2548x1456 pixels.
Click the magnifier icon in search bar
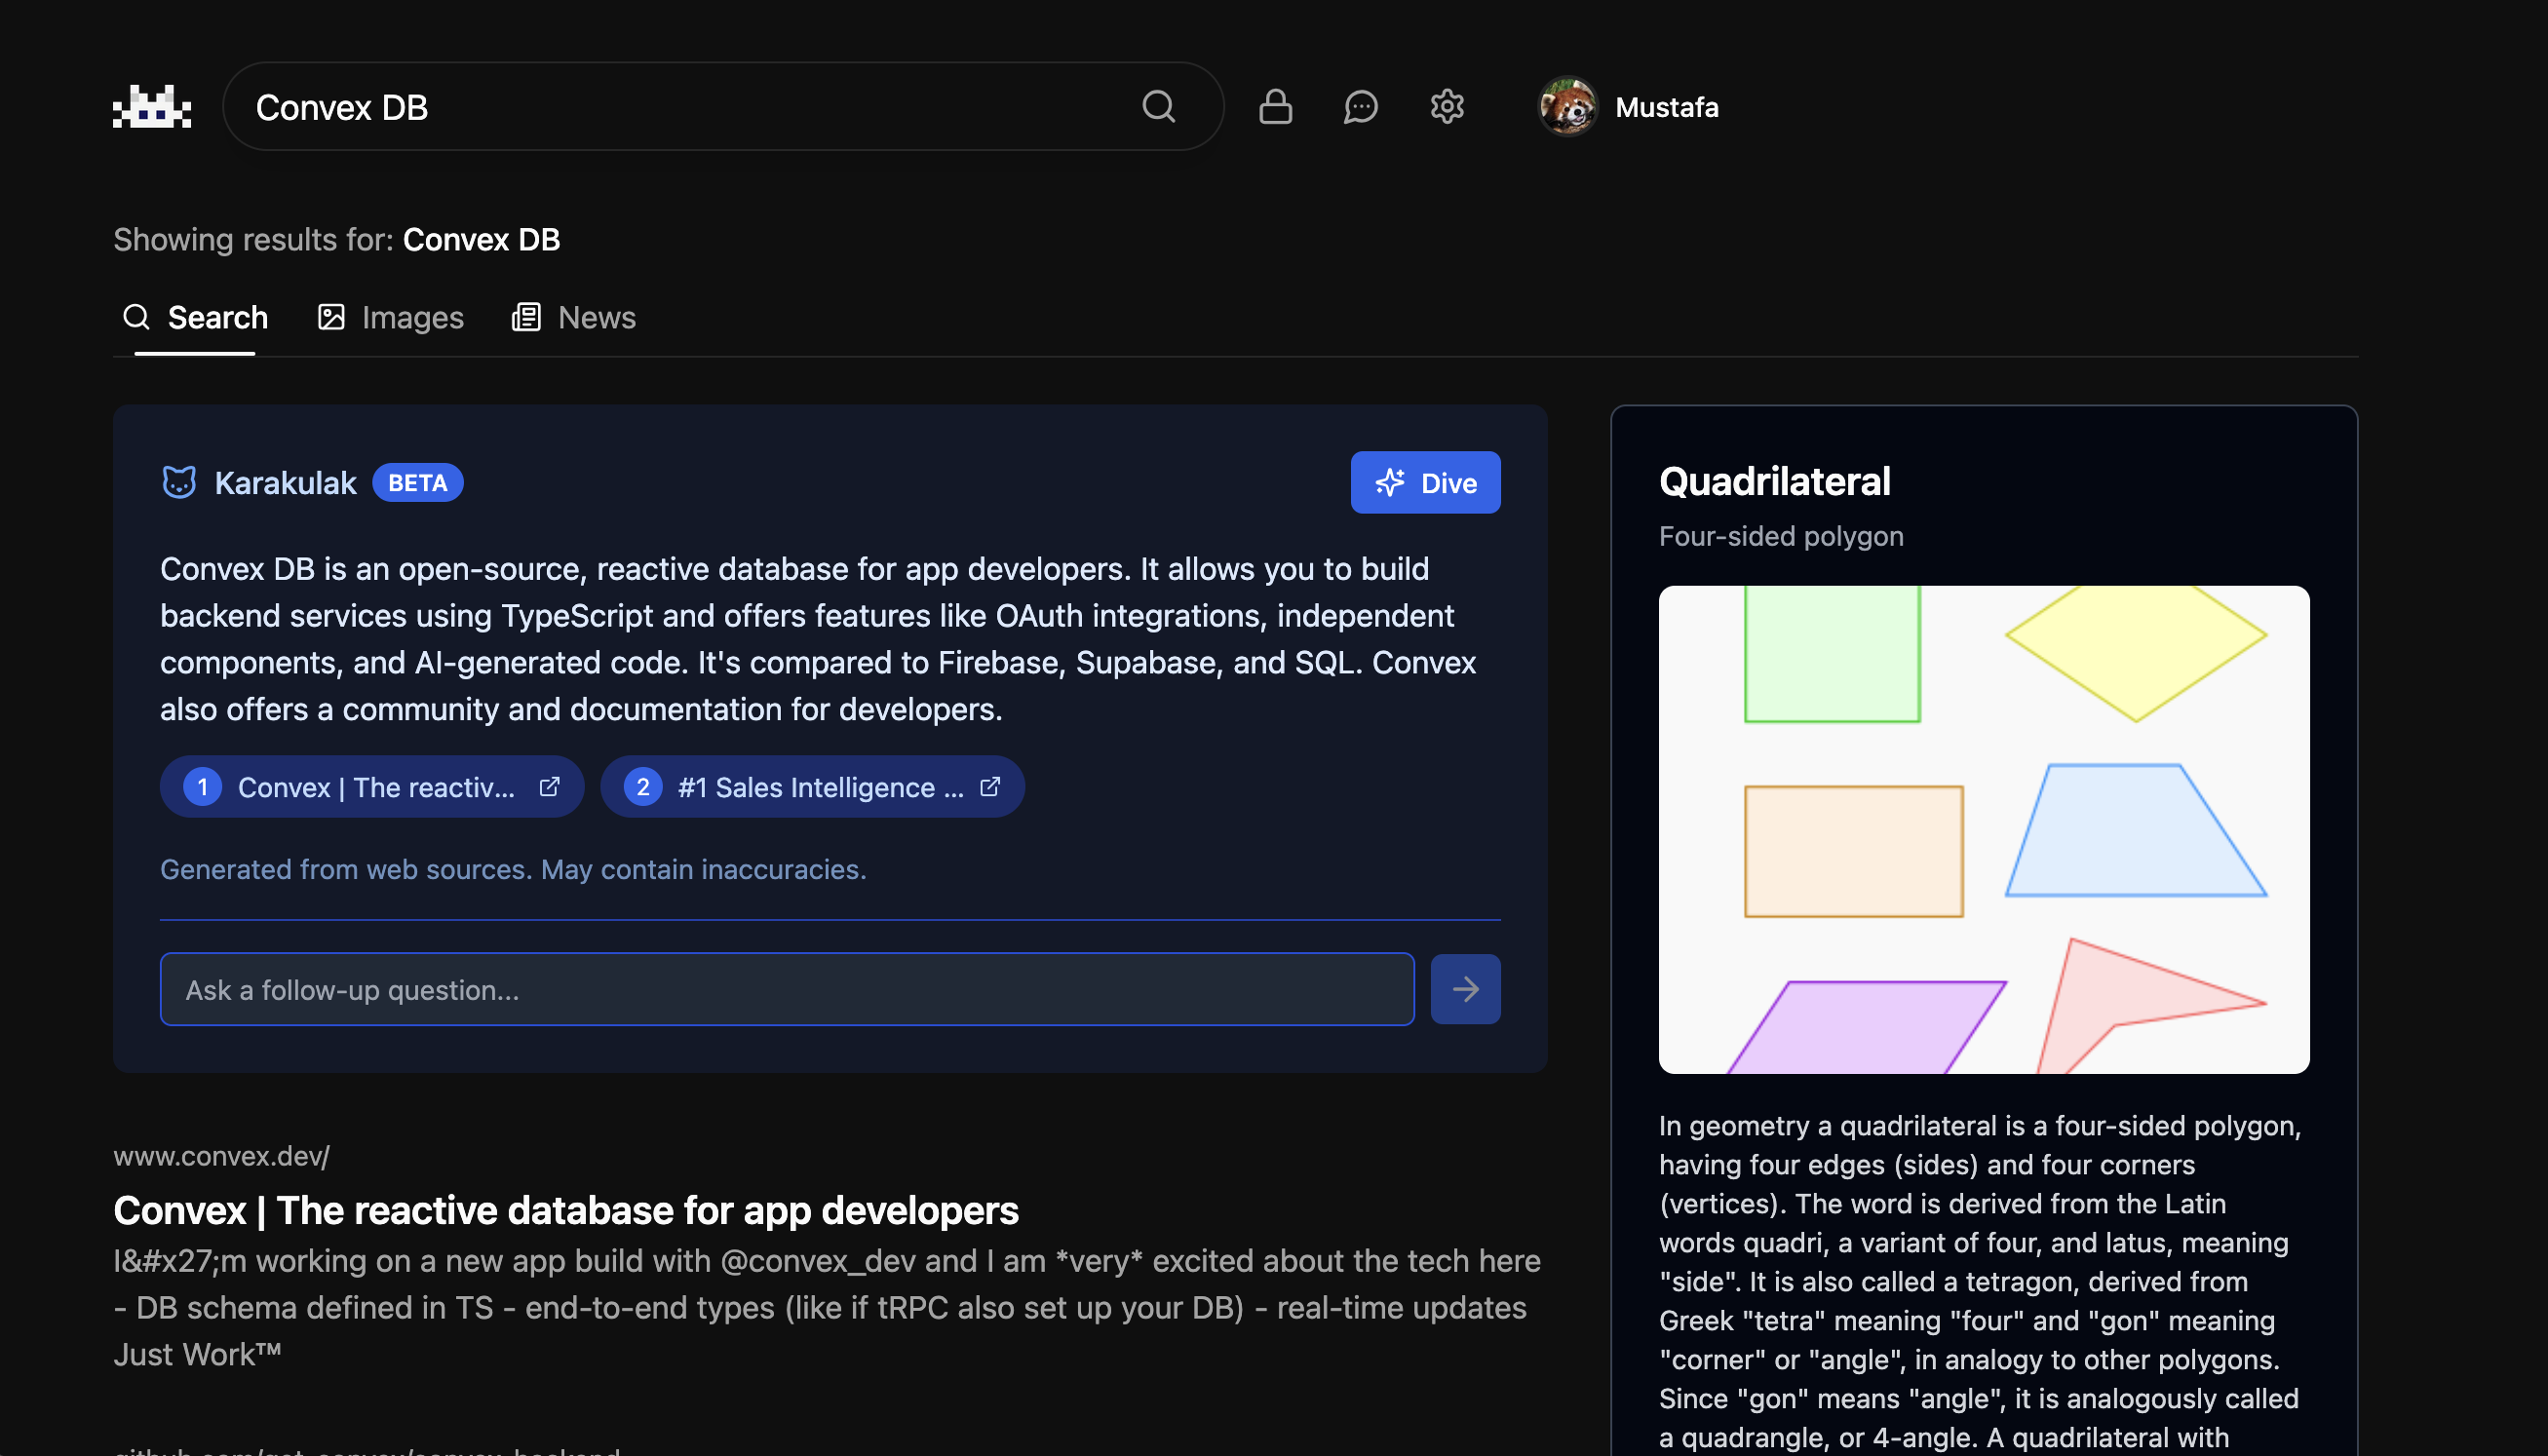[1158, 106]
